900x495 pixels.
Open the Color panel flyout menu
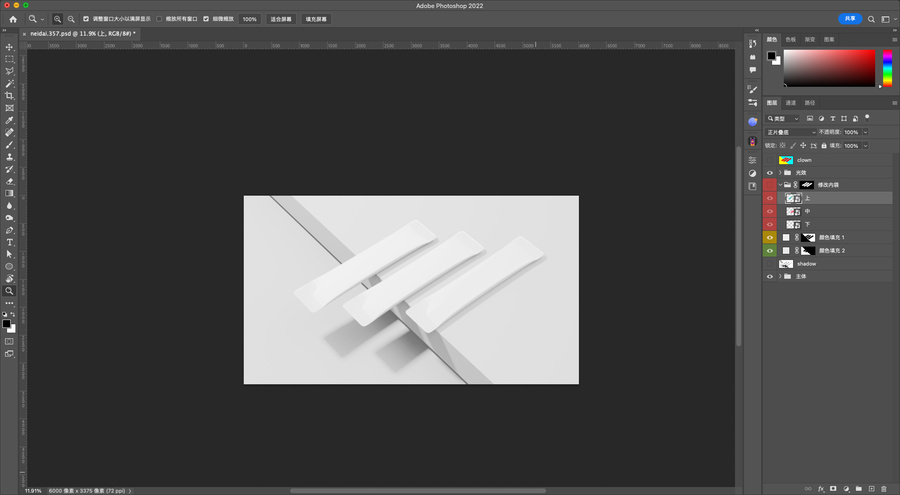coord(894,40)
